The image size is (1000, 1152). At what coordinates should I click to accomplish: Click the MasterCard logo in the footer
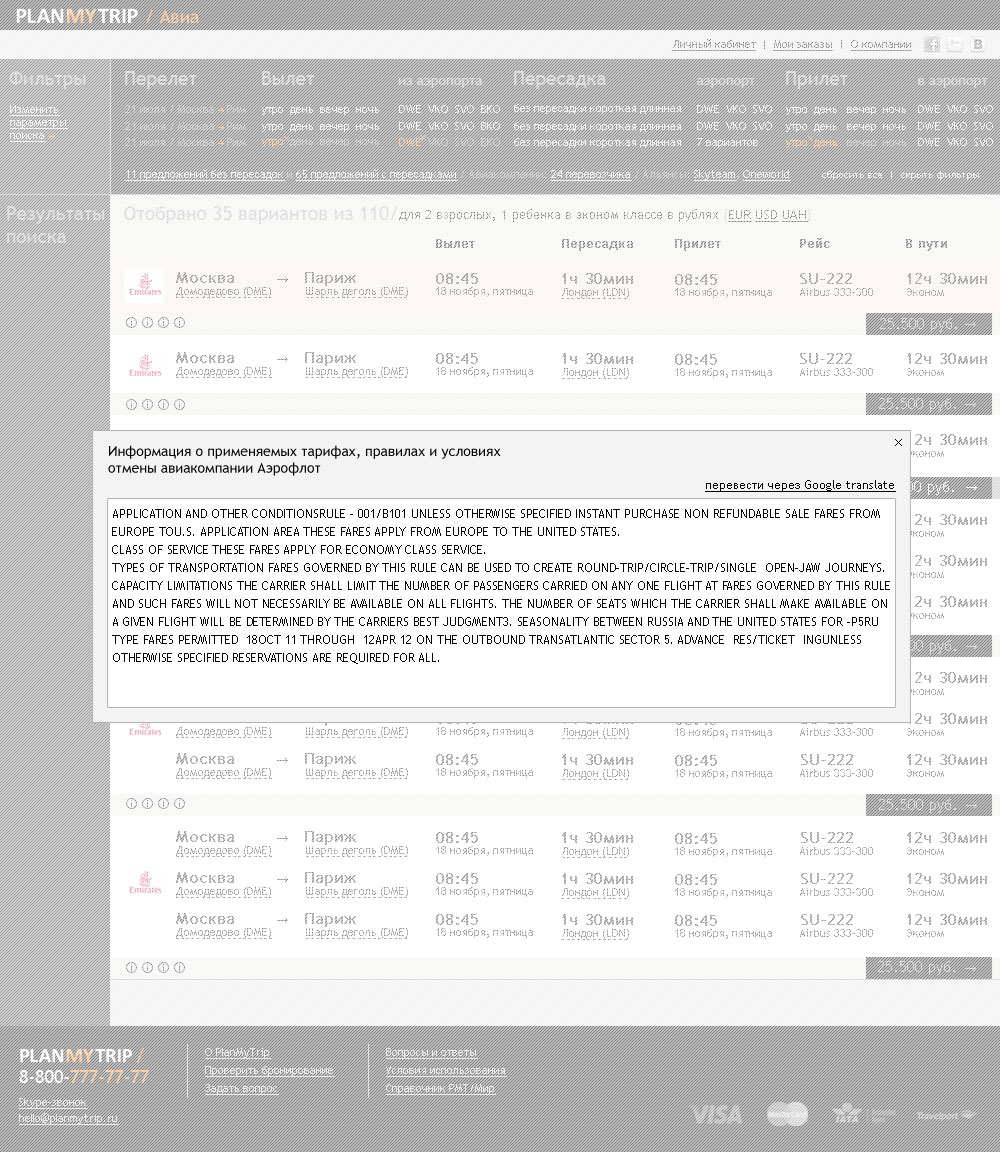coord(787,1115)
